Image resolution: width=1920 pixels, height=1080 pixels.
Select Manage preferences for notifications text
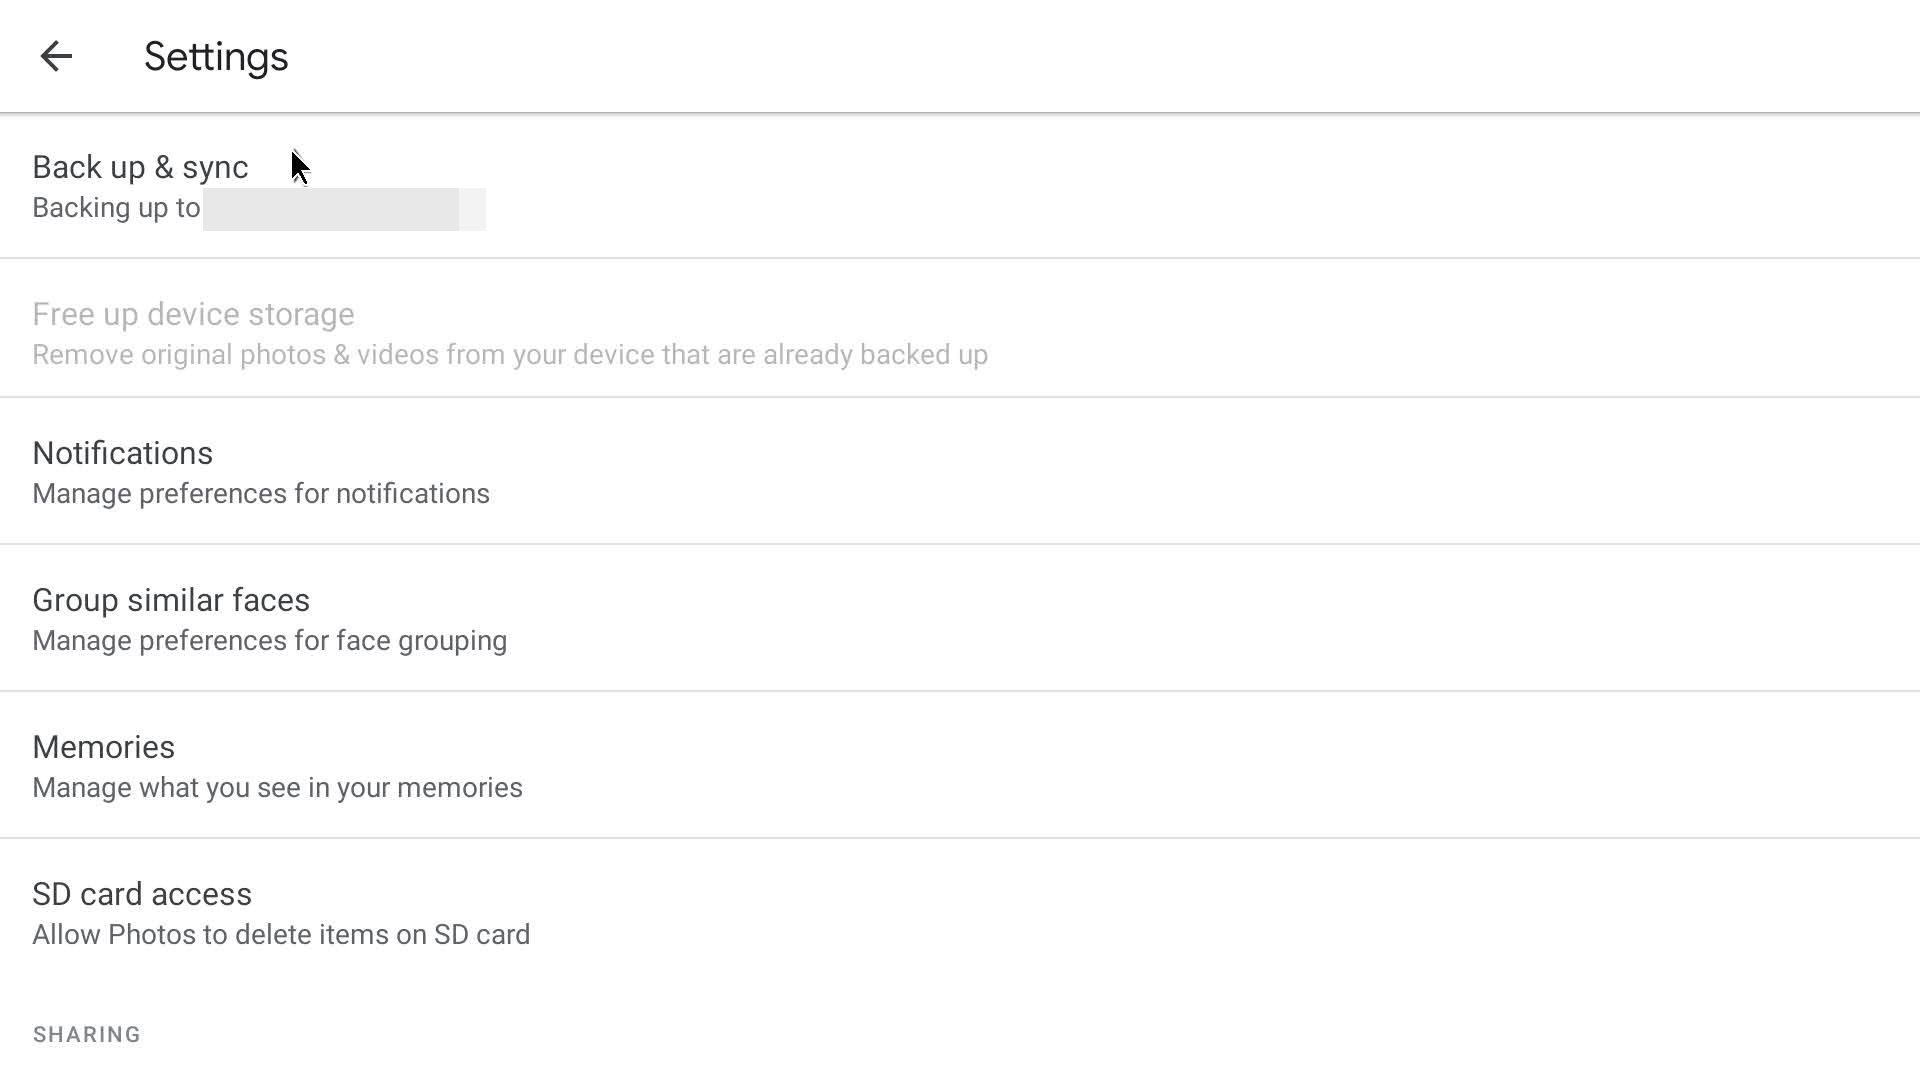261,493
